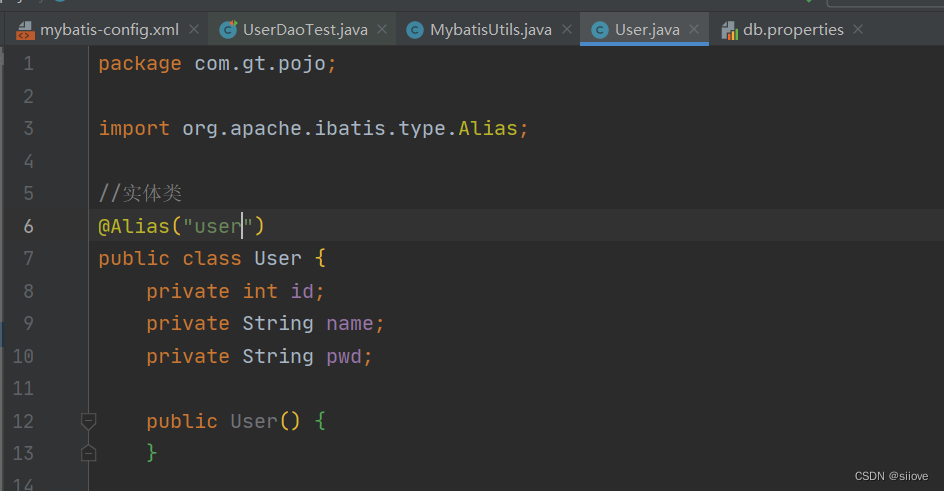Click line number 1 in the gutter
The height and width of the screenshot is (491, 944).
(28, 64)
